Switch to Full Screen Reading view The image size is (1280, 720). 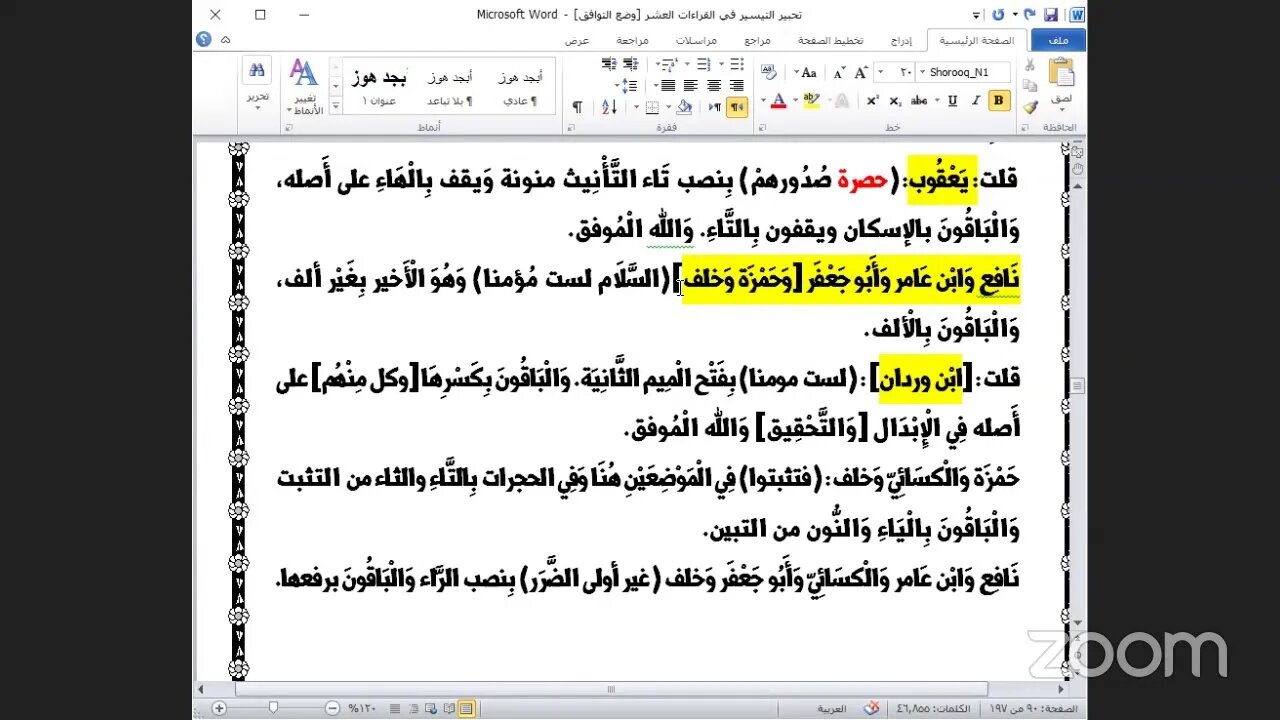pos(447,708)
